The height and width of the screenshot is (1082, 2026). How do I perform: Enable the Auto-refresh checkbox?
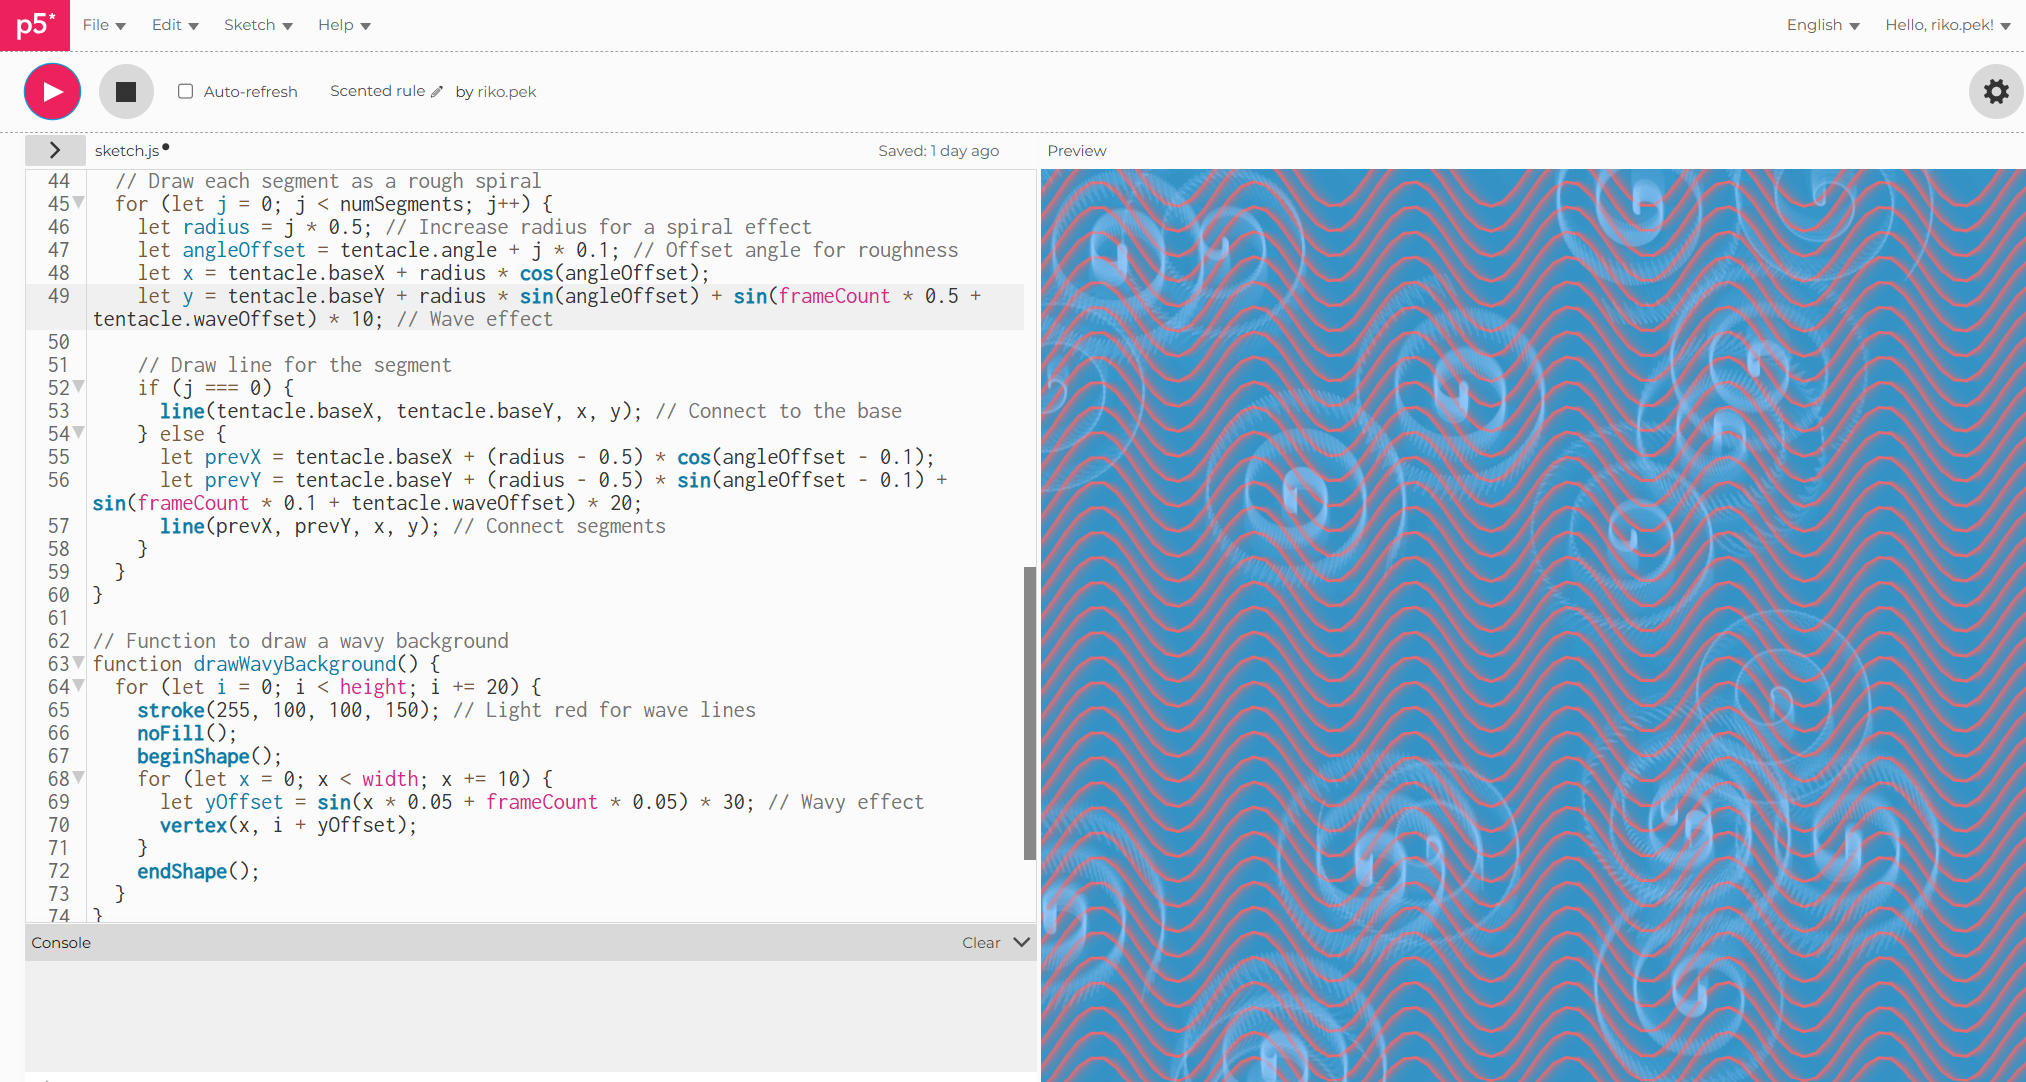pos(185,91)
